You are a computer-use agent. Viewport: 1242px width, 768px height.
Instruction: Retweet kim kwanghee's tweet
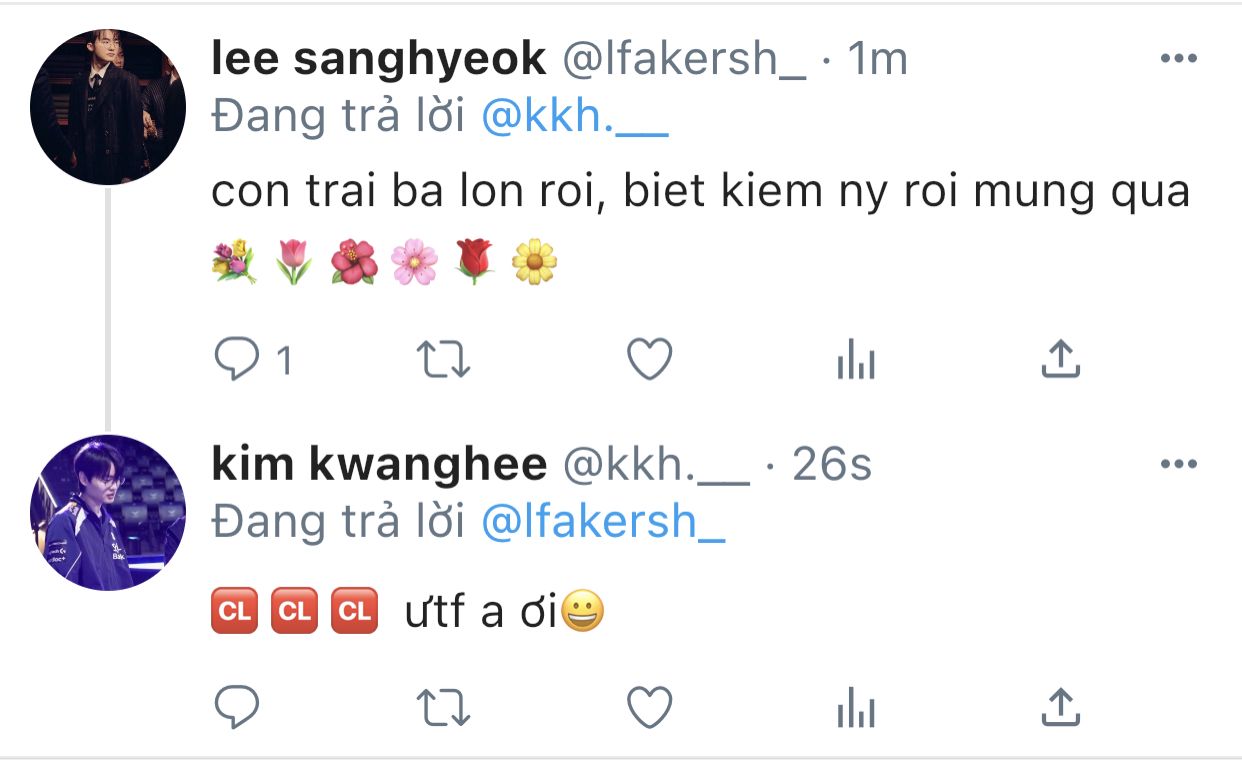[443, 709]
